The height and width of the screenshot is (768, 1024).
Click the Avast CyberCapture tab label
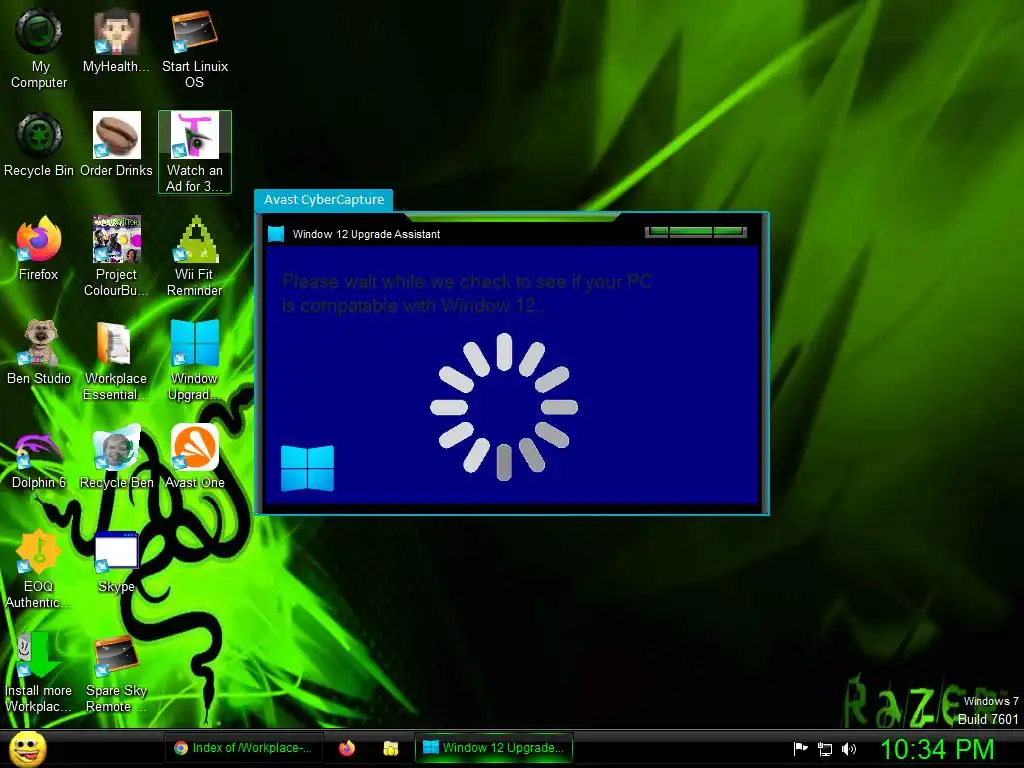pos(324,200)
